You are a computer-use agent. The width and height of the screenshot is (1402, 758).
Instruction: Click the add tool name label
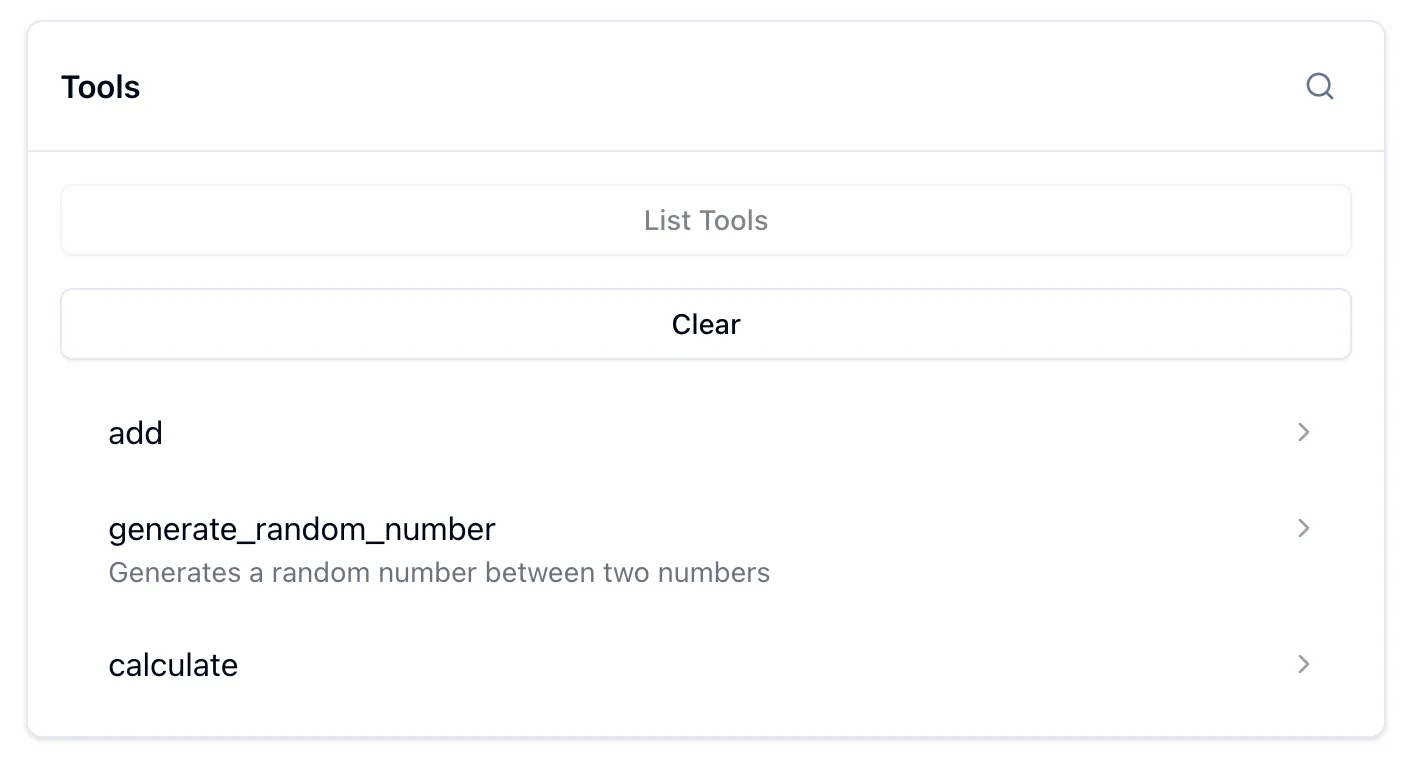pos(135,432)
